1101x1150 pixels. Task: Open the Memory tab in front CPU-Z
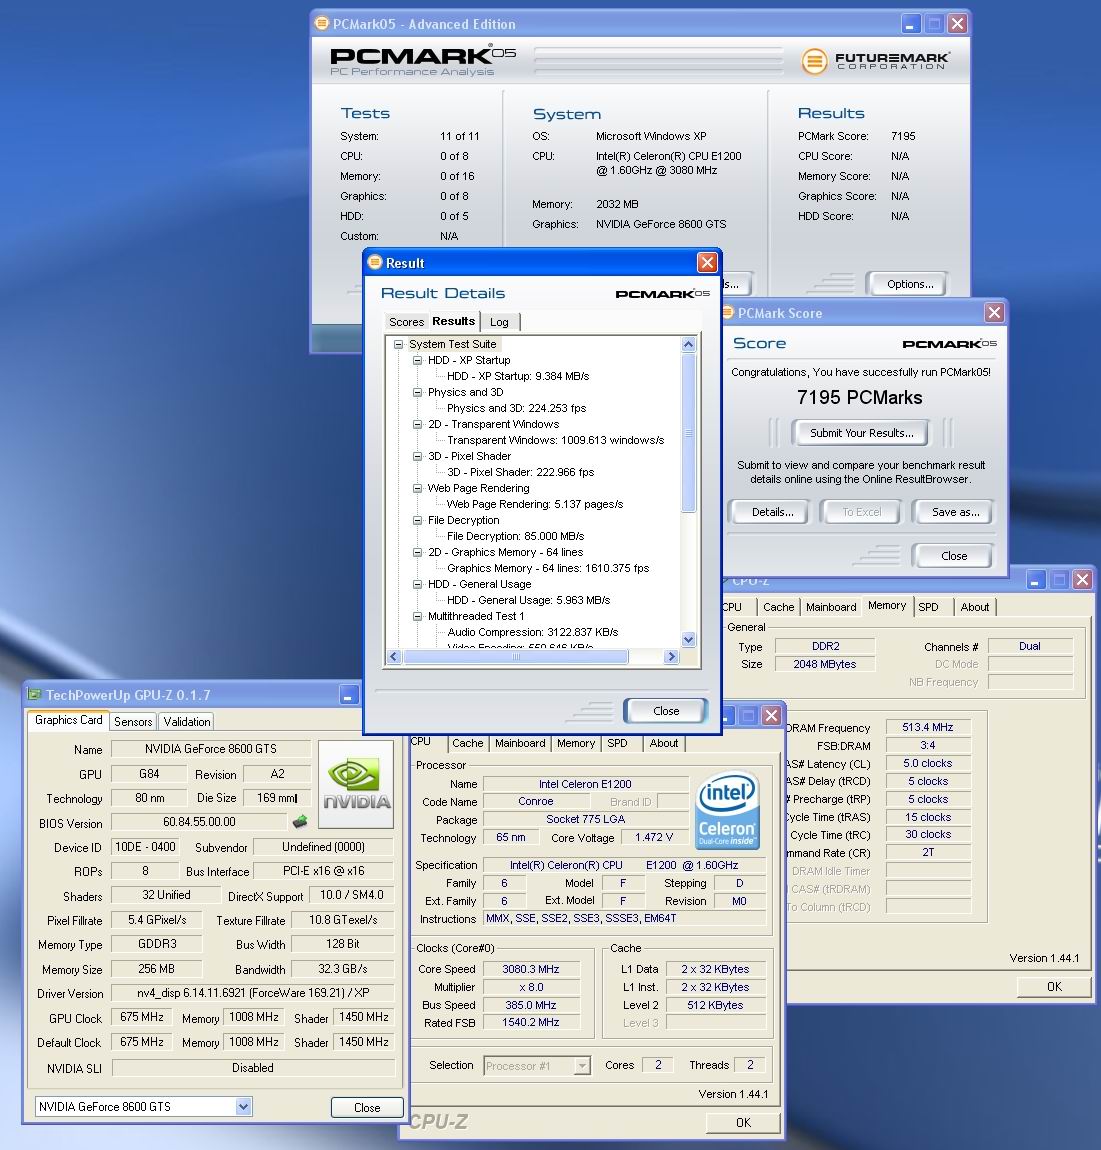point(576,743)
